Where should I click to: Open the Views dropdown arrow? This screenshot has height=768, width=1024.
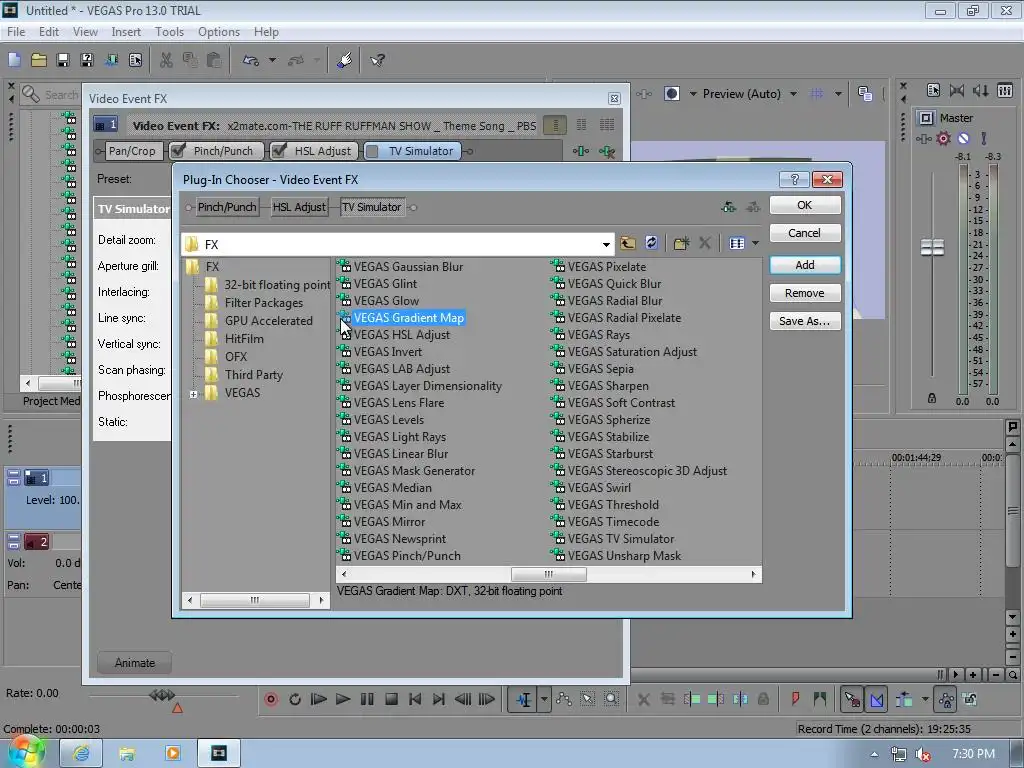[756, 244]
